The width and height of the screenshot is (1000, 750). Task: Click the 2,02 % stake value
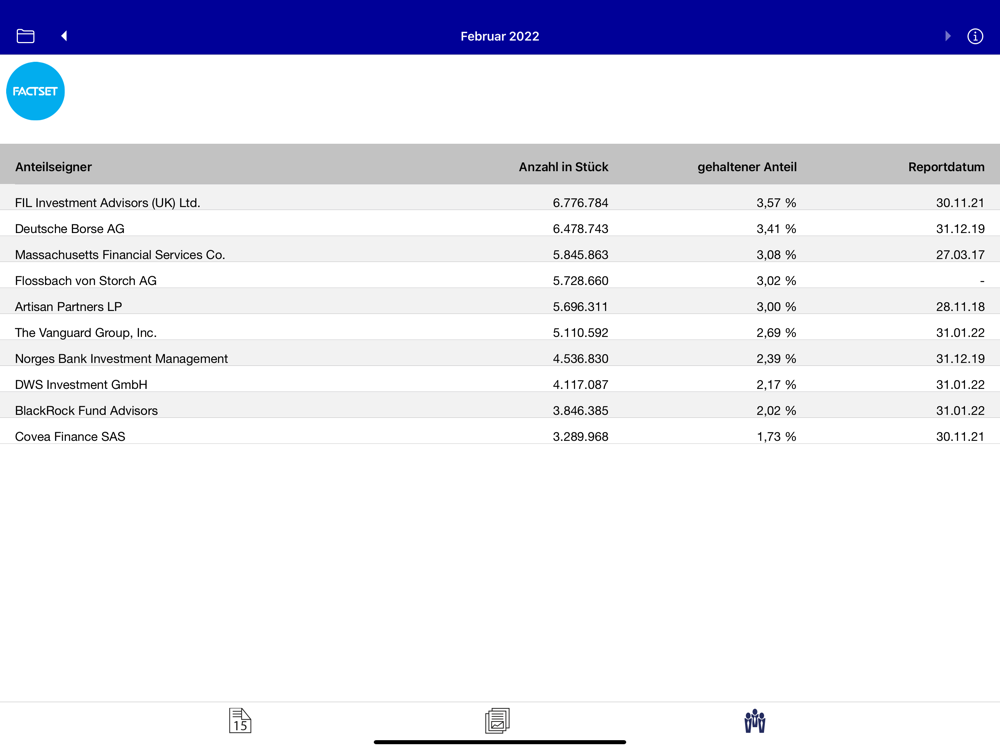pyautogui.click(x=776, y=411)
